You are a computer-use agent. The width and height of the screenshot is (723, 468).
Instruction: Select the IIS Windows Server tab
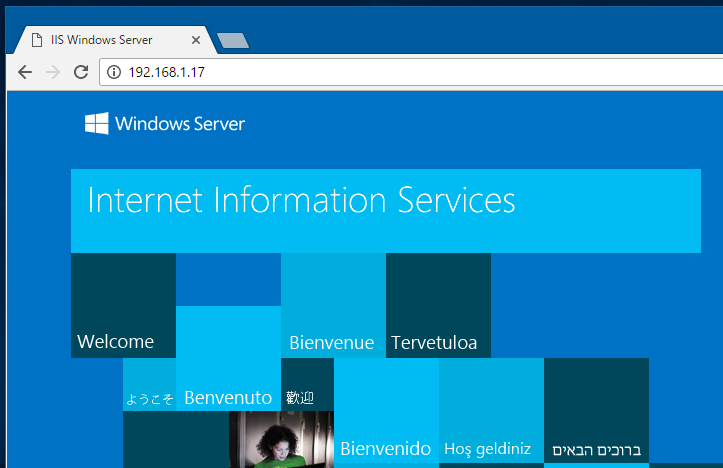coord(115,40)
